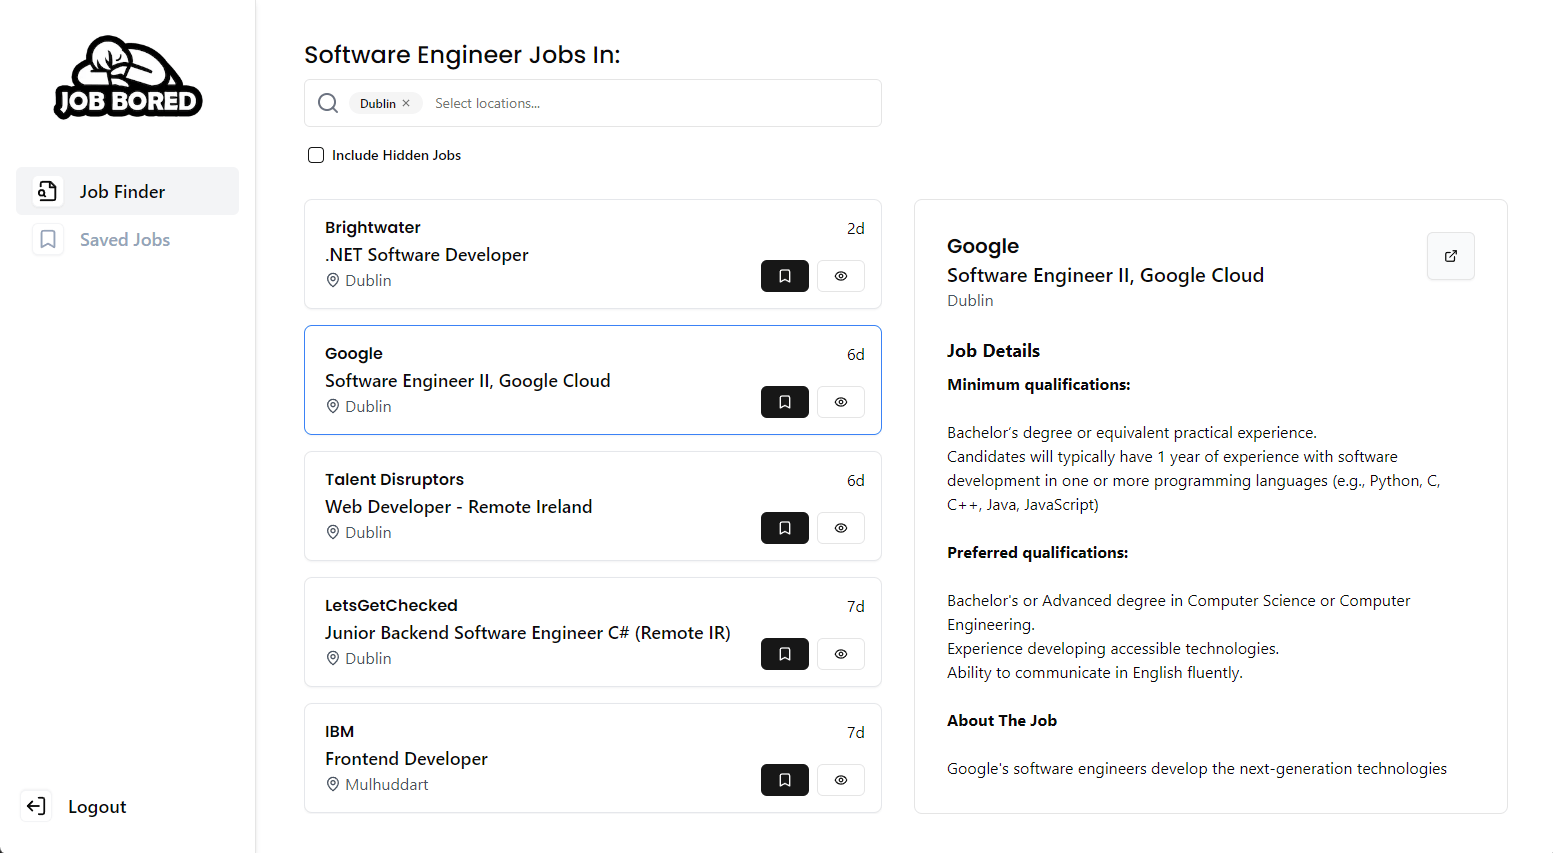Hide the Brightwater job with eye icon
Image resolution: width=1553 pixels, height=853 pixels.
841,276
